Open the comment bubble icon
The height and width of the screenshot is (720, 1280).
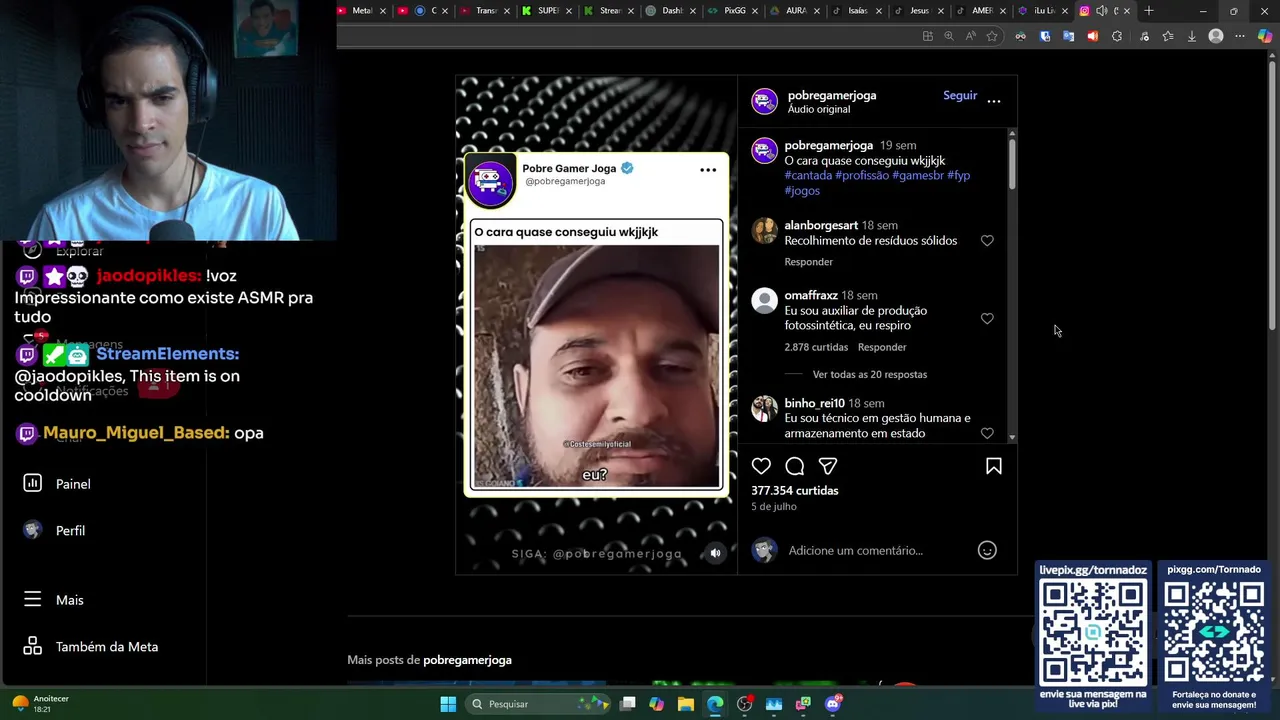point(795,466)
